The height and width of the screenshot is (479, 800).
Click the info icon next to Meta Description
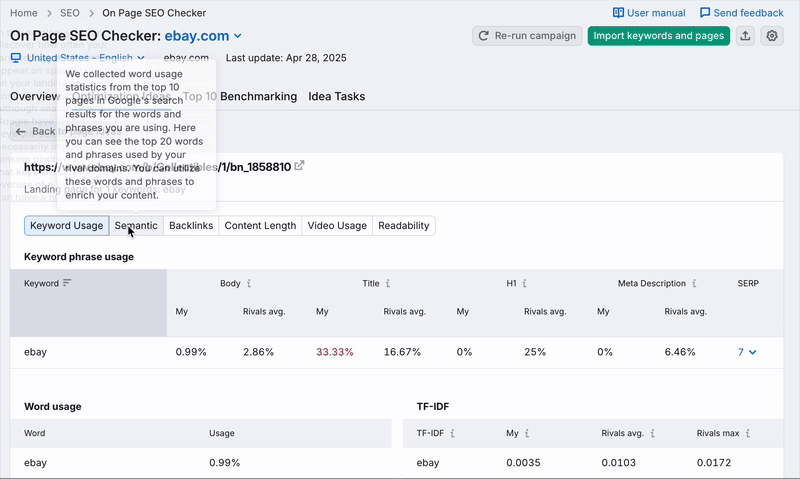694,284
